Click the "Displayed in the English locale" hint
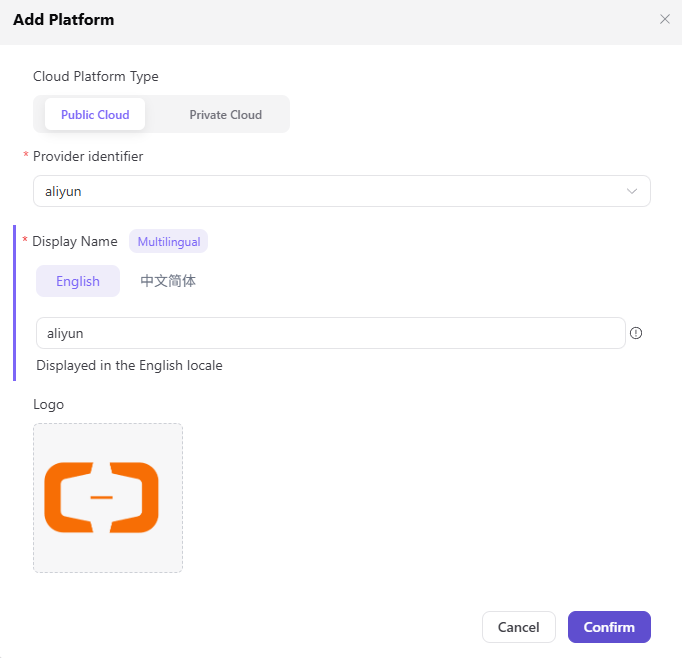 (129, 365)
